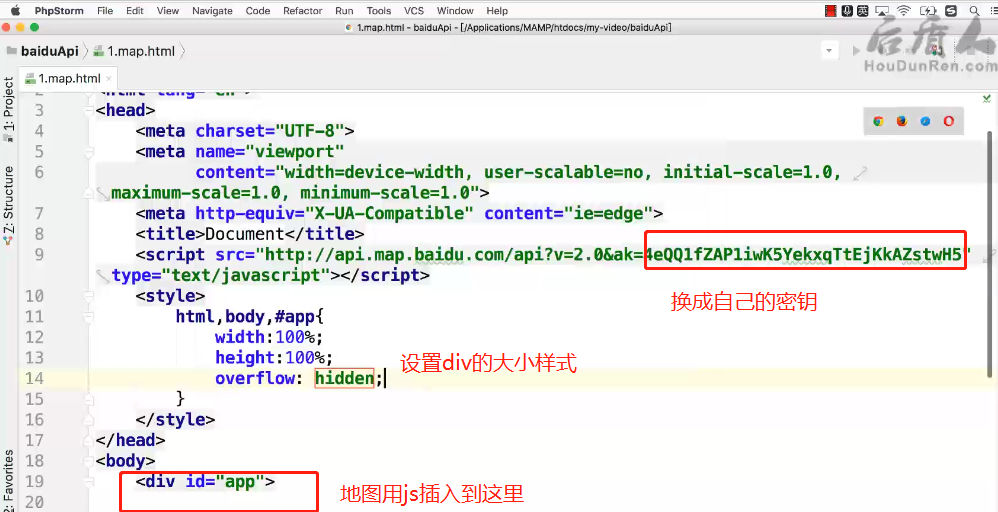Viewport: 998px width, 512px height.
Task: Open the run configuration dropdown
Action: pyautogui.click(x=829, y=50)
